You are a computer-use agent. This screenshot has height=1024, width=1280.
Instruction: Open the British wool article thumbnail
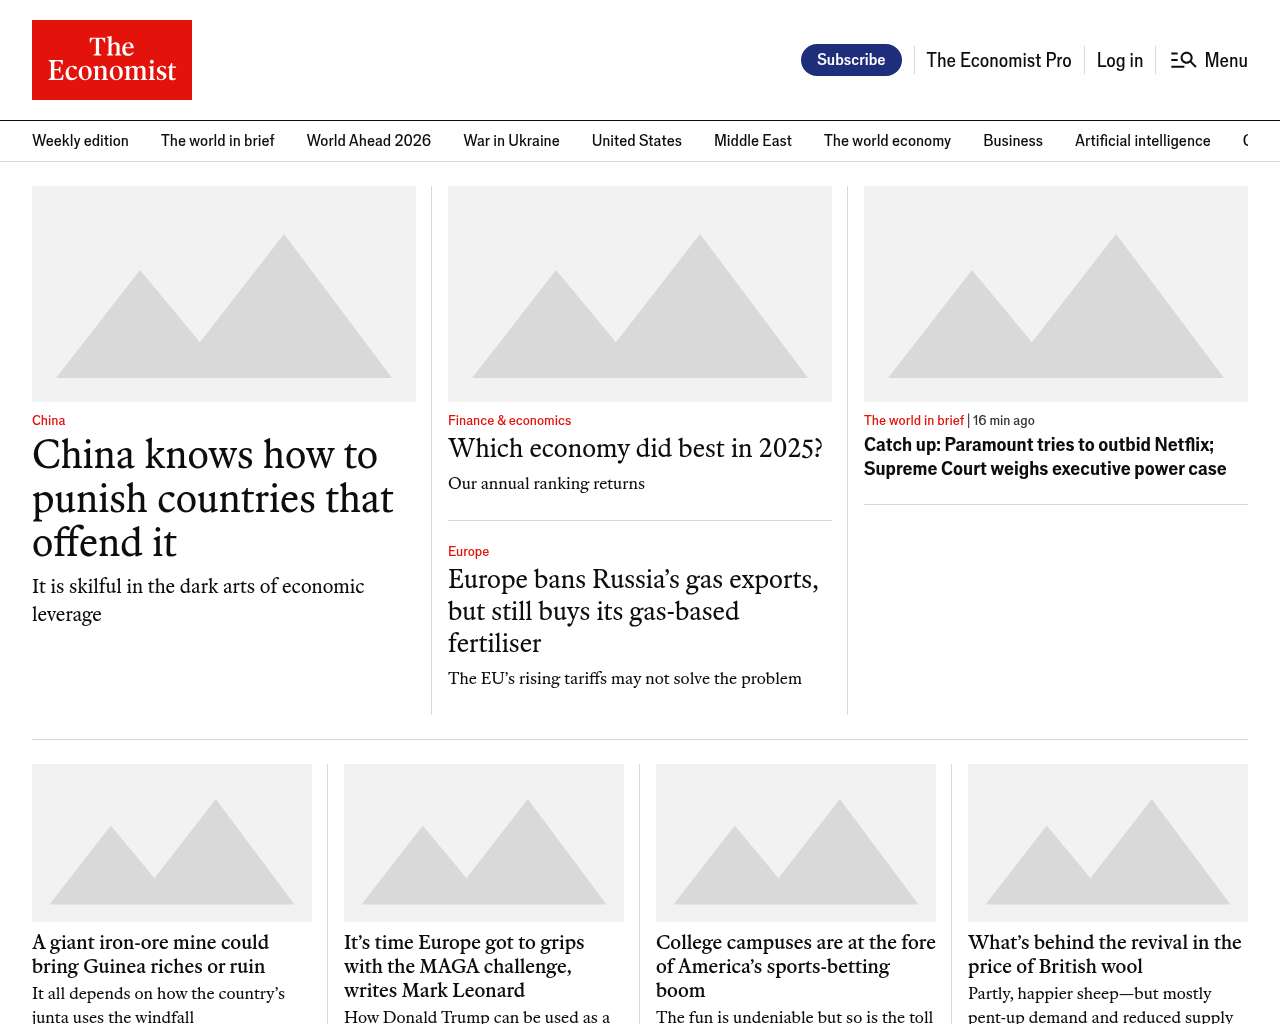(1108, 842)
